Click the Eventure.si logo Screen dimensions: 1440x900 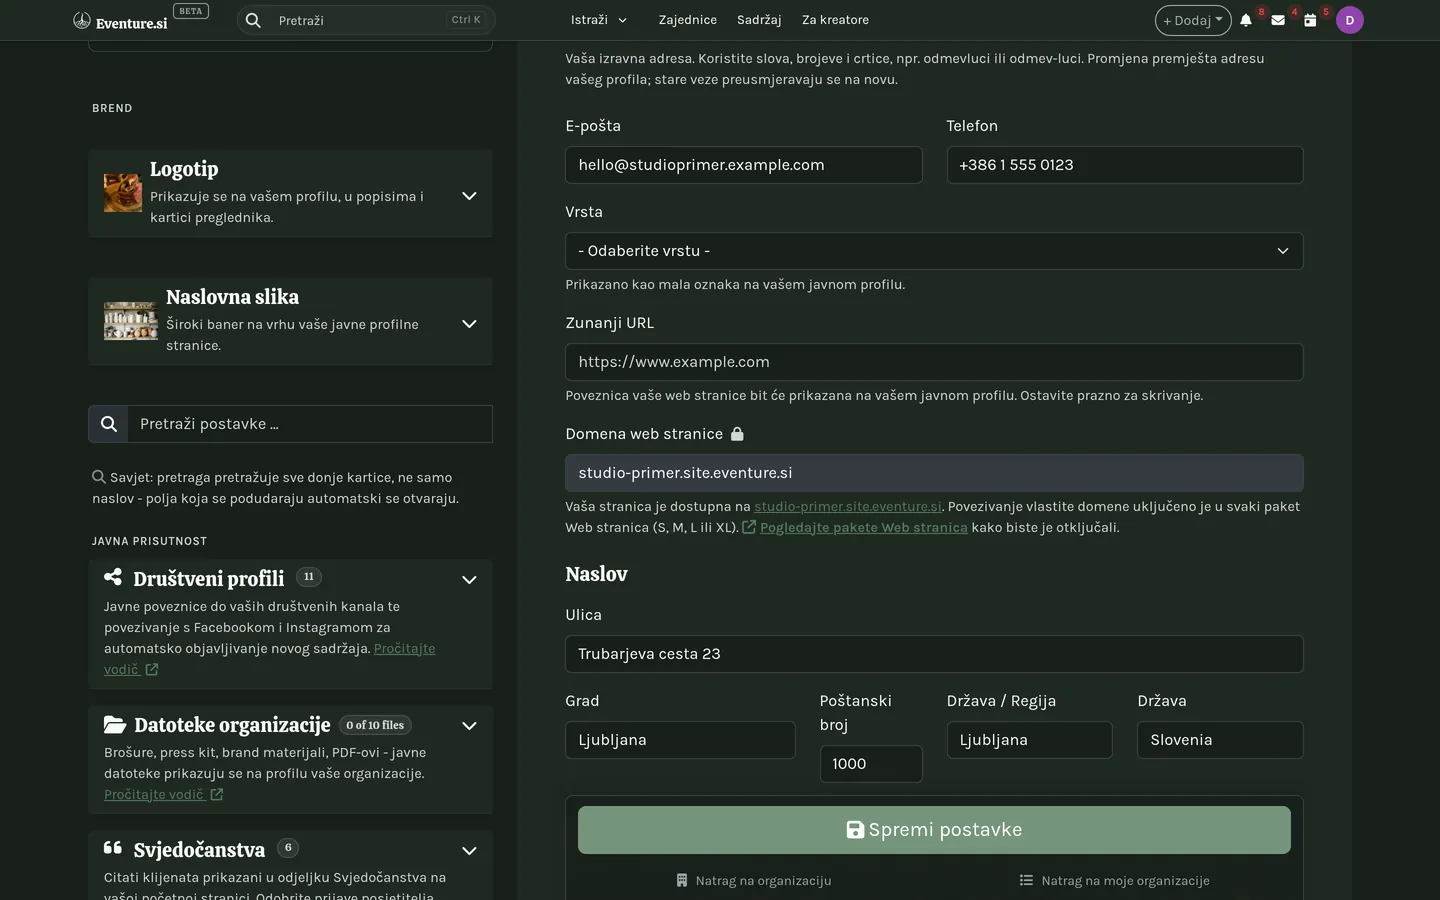click(121, 21)
